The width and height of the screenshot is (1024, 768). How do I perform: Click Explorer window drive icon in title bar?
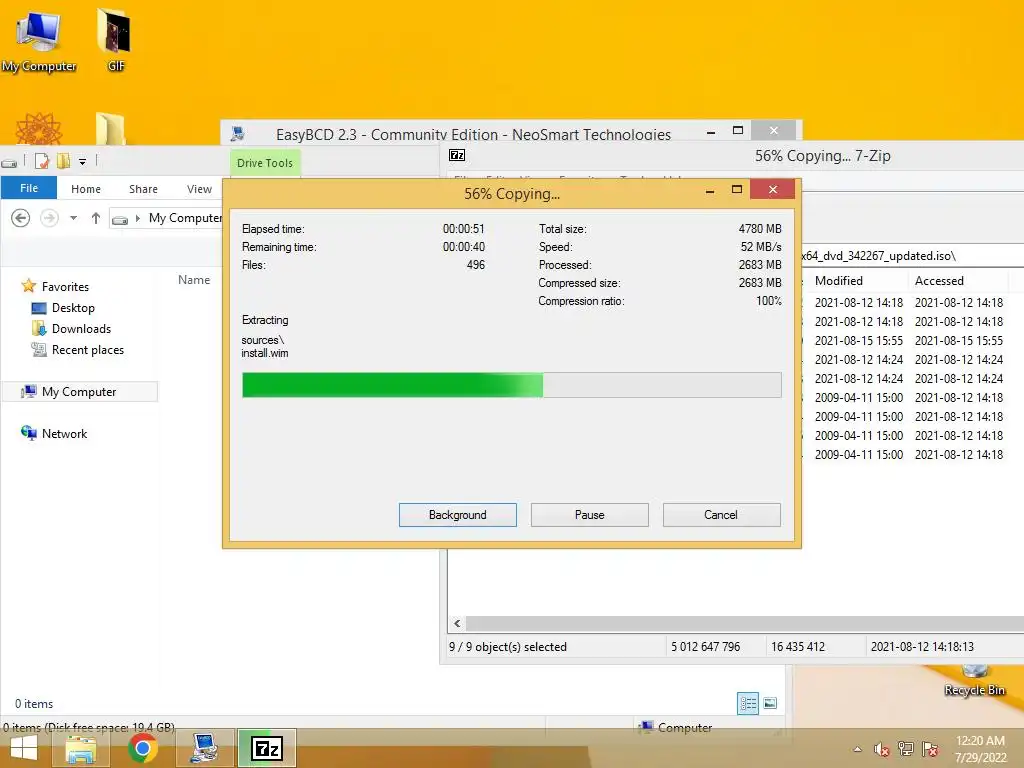coord(9,162)
